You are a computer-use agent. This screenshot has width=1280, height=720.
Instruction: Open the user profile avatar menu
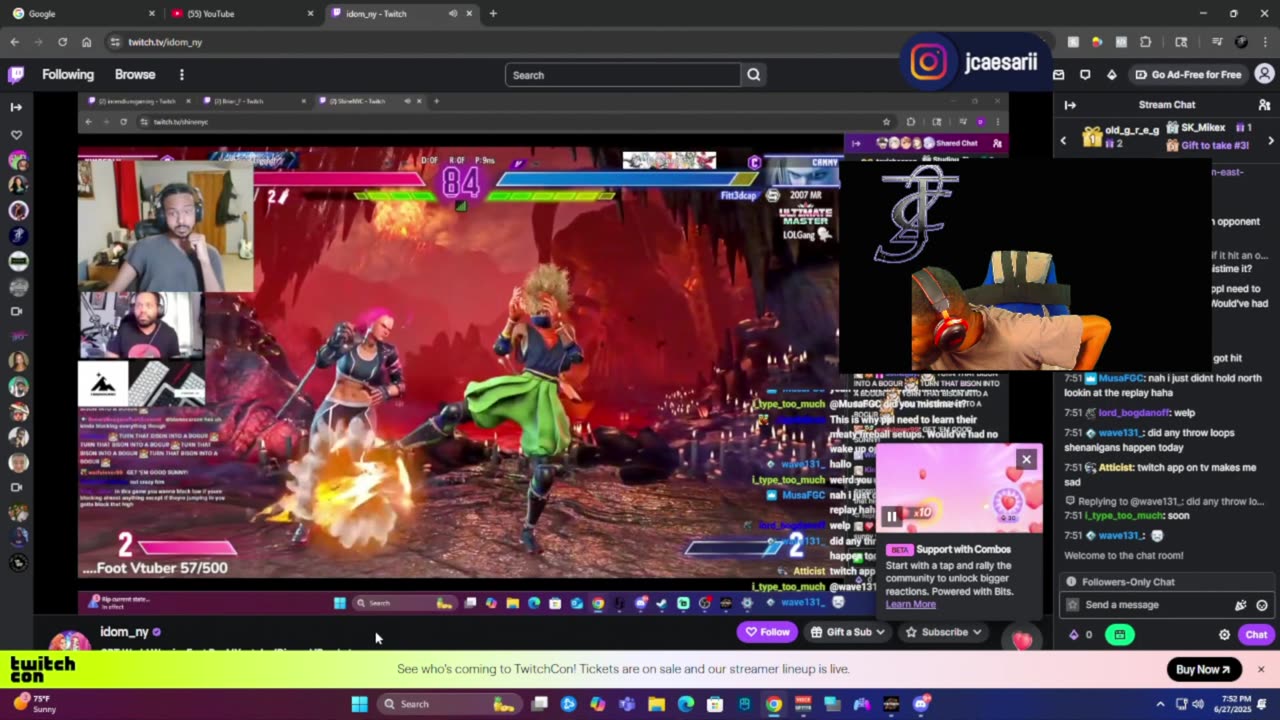pyautogui.click(x=1265, y=75)
